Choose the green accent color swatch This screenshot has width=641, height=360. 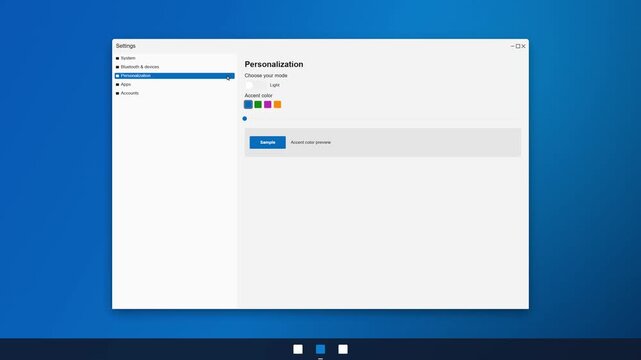(258, 105)
